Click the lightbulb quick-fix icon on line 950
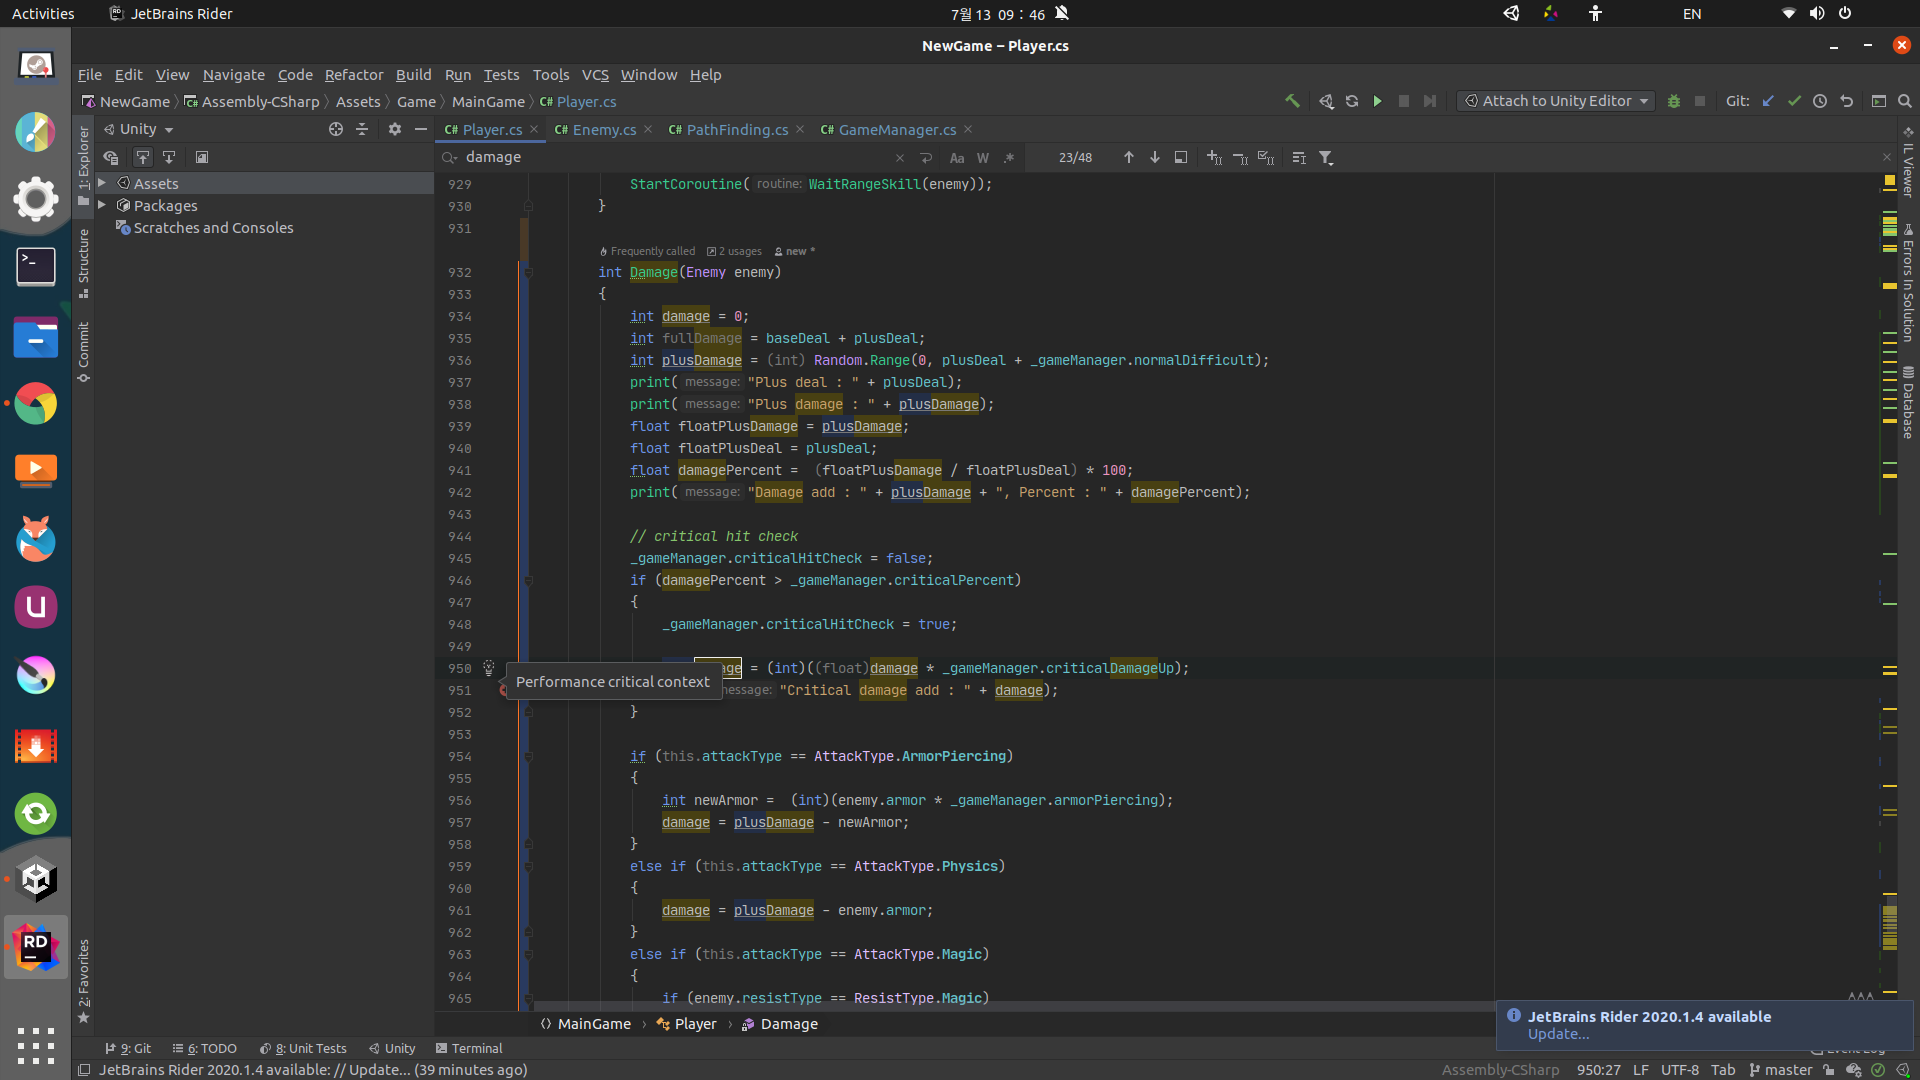This screenshot has height=1080, width=1920. 488,667
